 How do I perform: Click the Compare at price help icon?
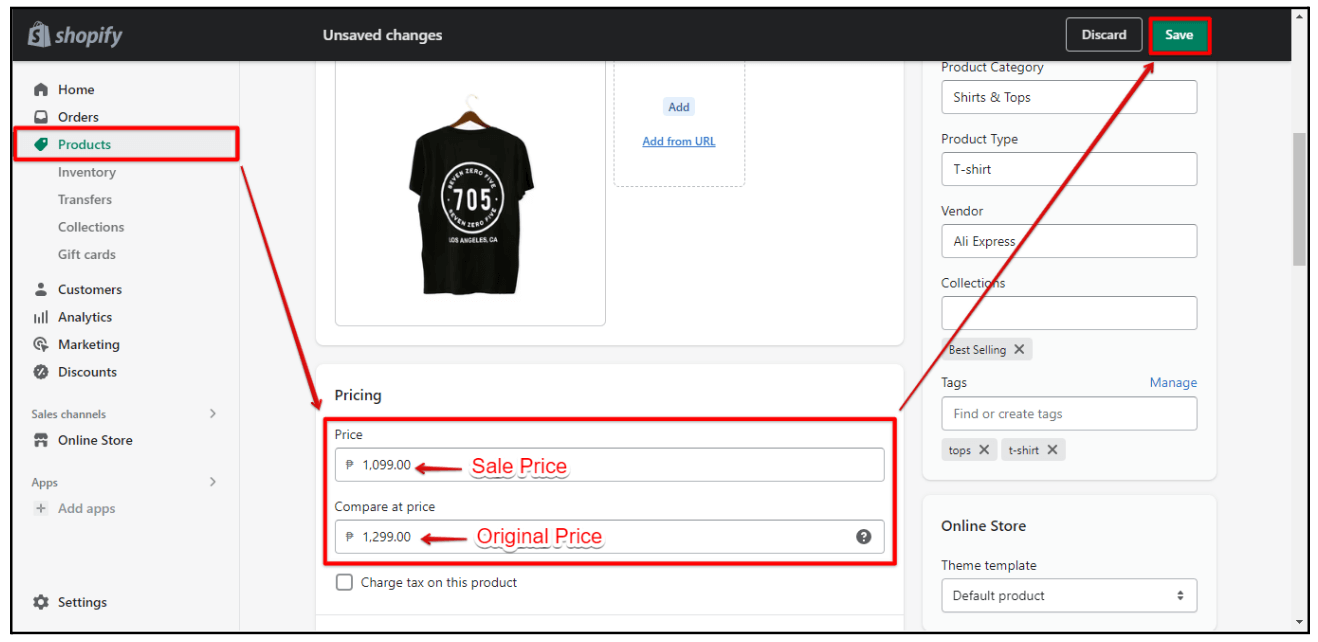pos(864,537)
